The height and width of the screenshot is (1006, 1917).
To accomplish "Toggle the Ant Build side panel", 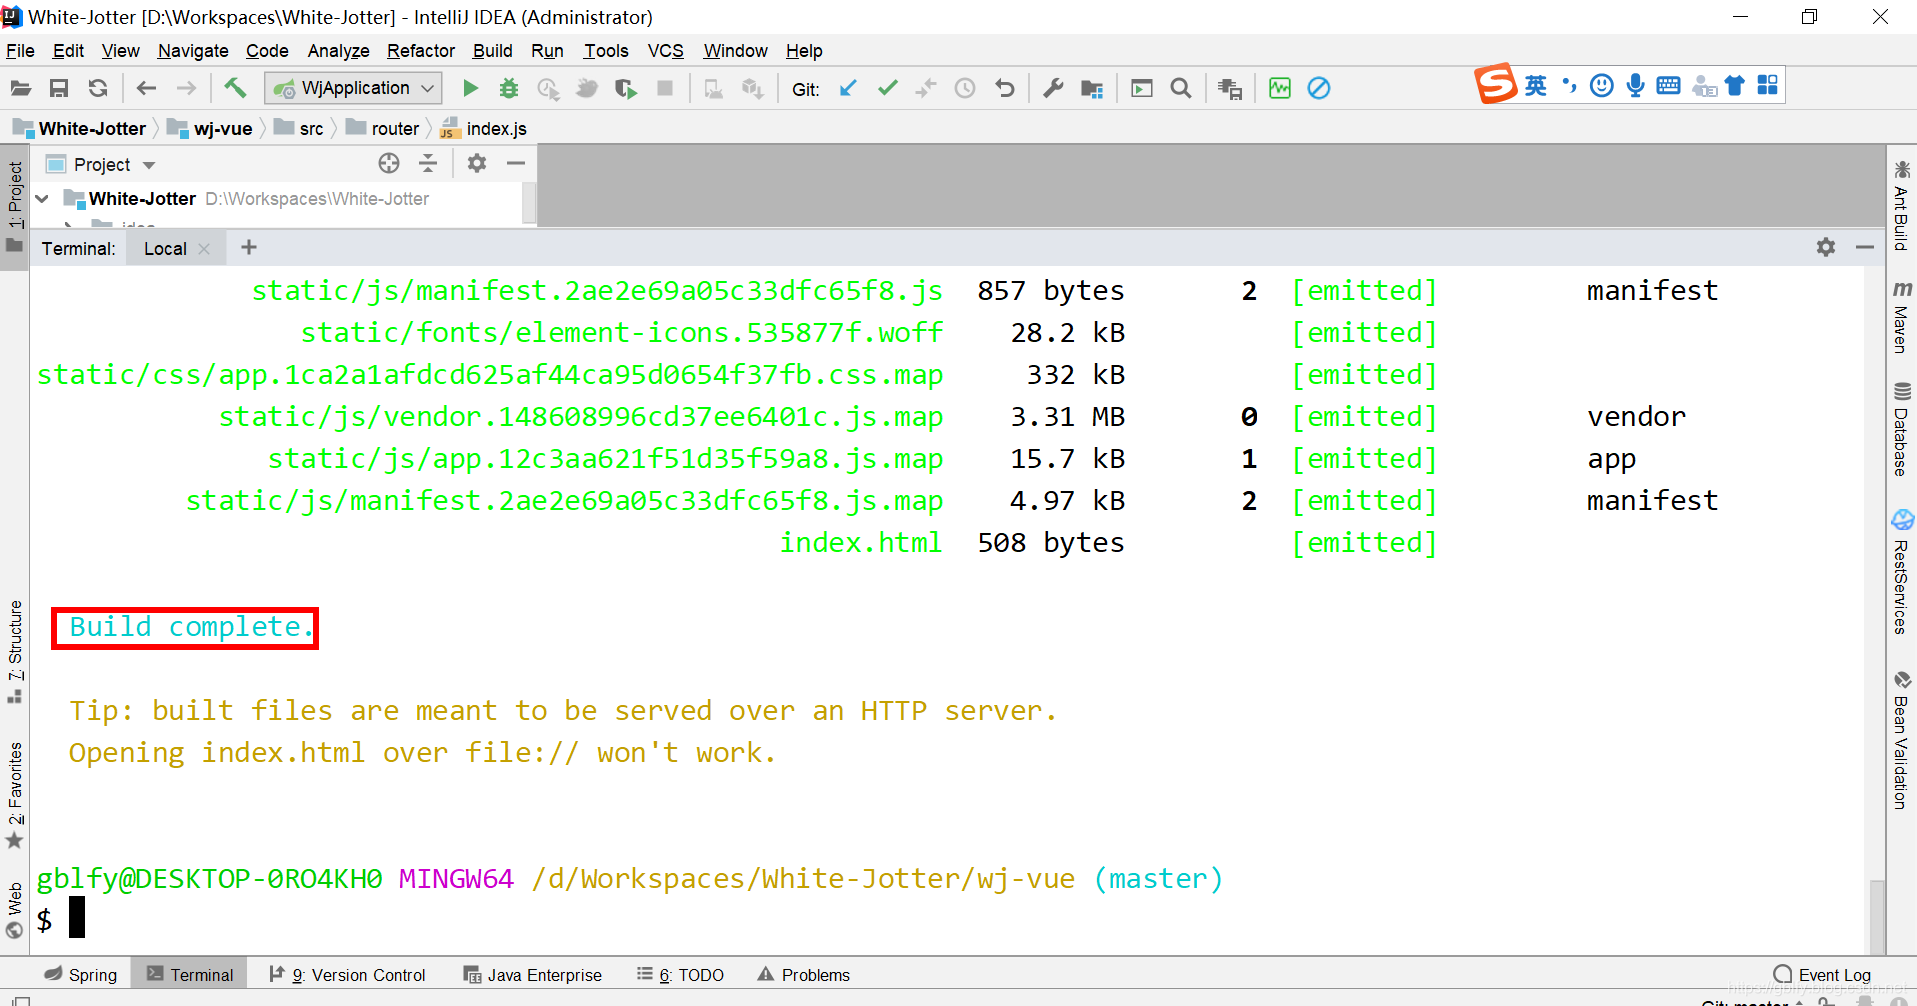I will pyautogui.click(x=1901, y=206).
